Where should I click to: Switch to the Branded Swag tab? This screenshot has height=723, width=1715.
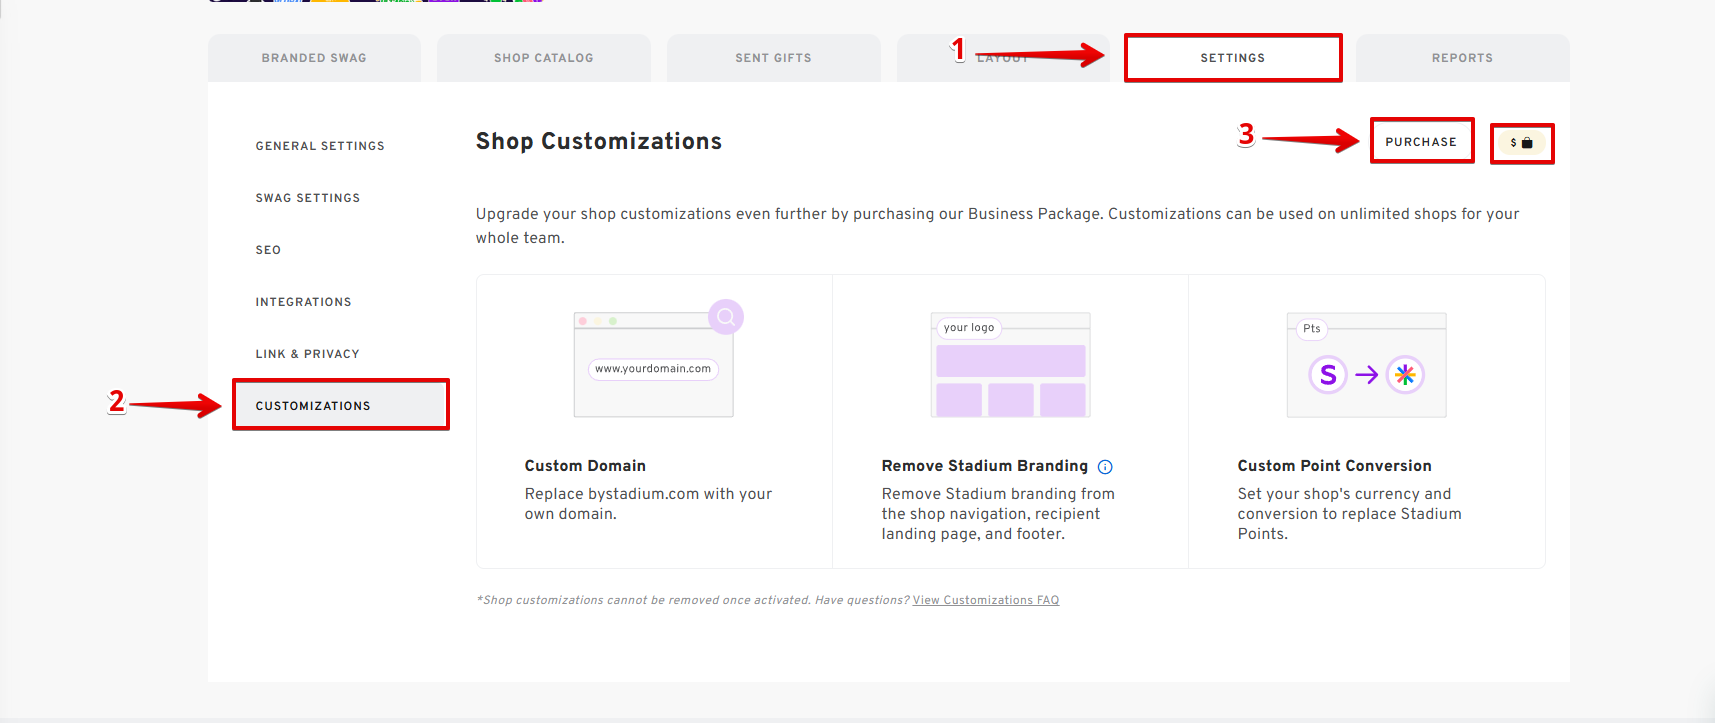[314, 58]
